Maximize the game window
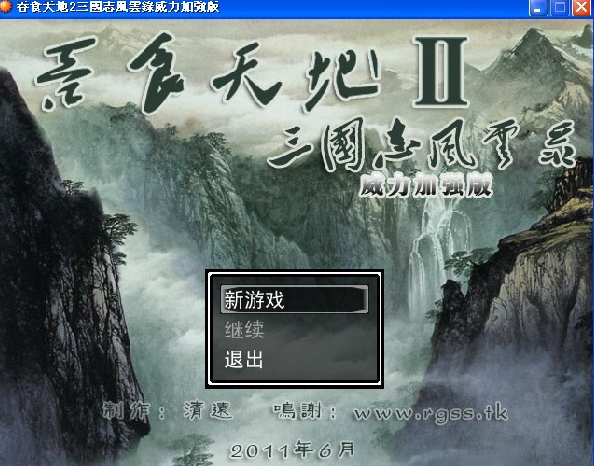 click(559, 8)
